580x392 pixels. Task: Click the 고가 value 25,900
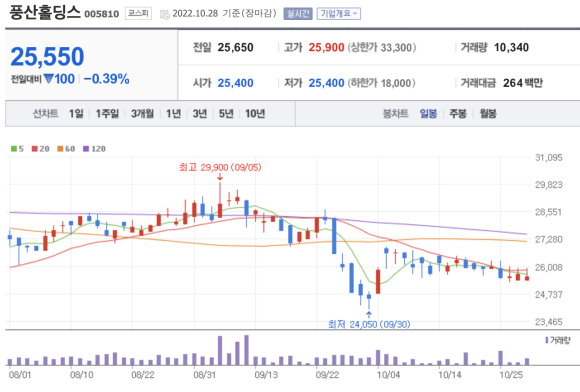[x=326, y=47]
